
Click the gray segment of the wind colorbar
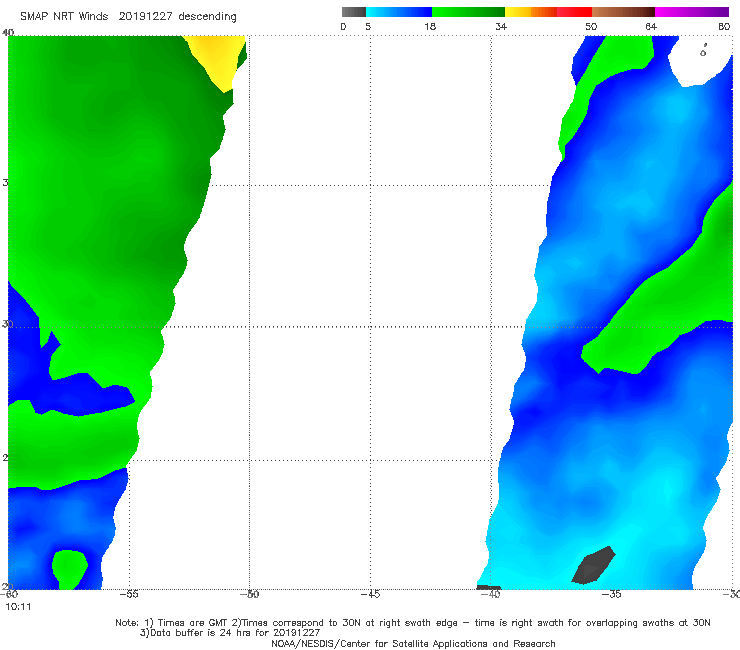pyautogui.click(x=354, y=12)
